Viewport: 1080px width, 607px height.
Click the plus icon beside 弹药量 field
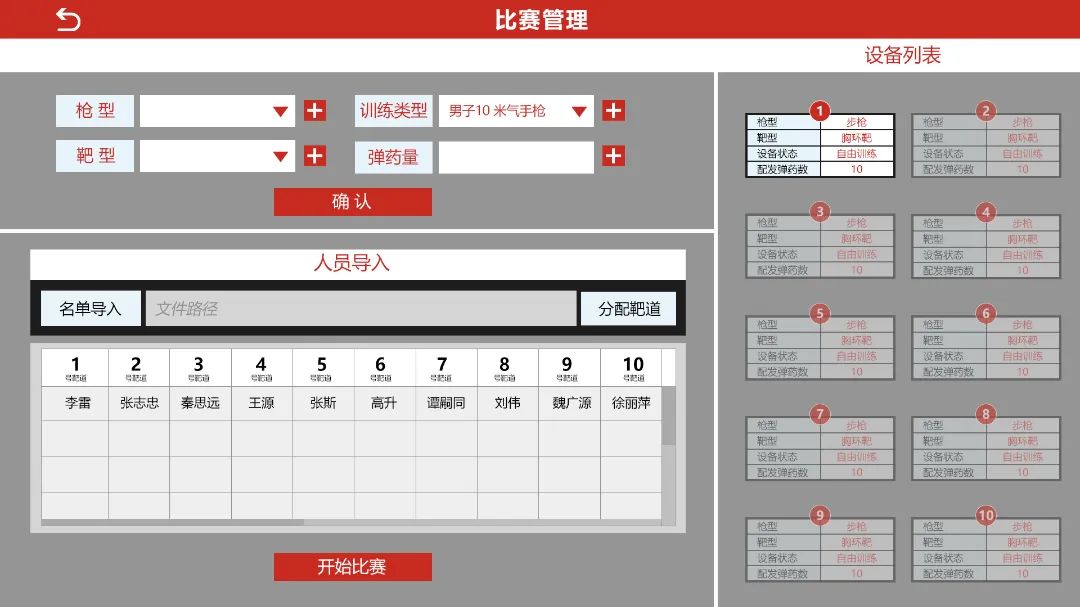[x=614, y=156]
